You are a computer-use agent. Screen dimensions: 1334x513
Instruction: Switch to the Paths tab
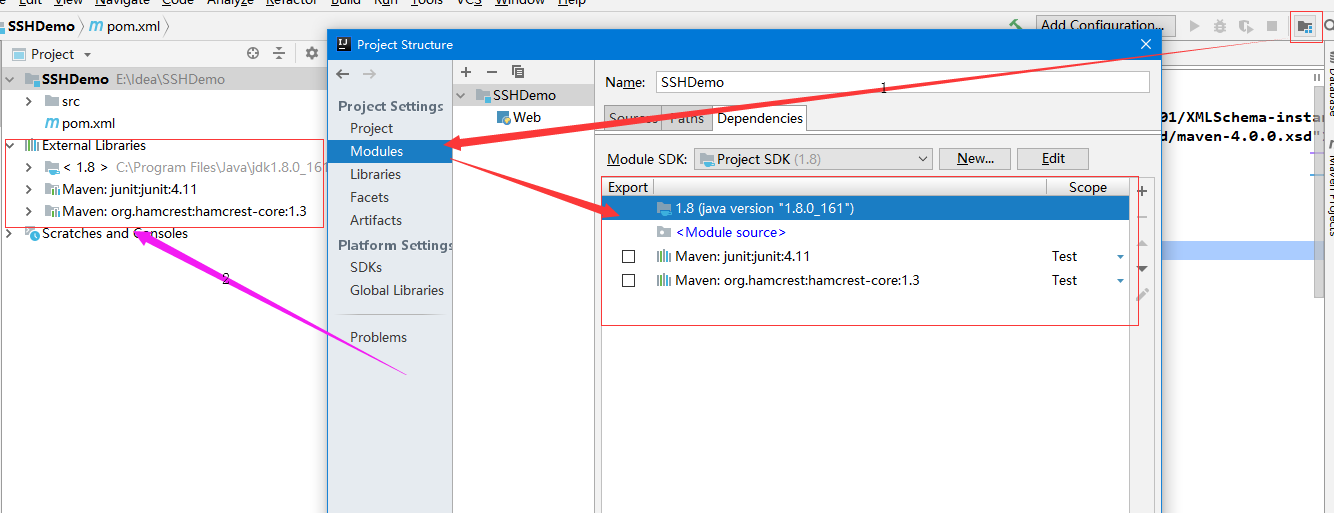click(686, 118)
